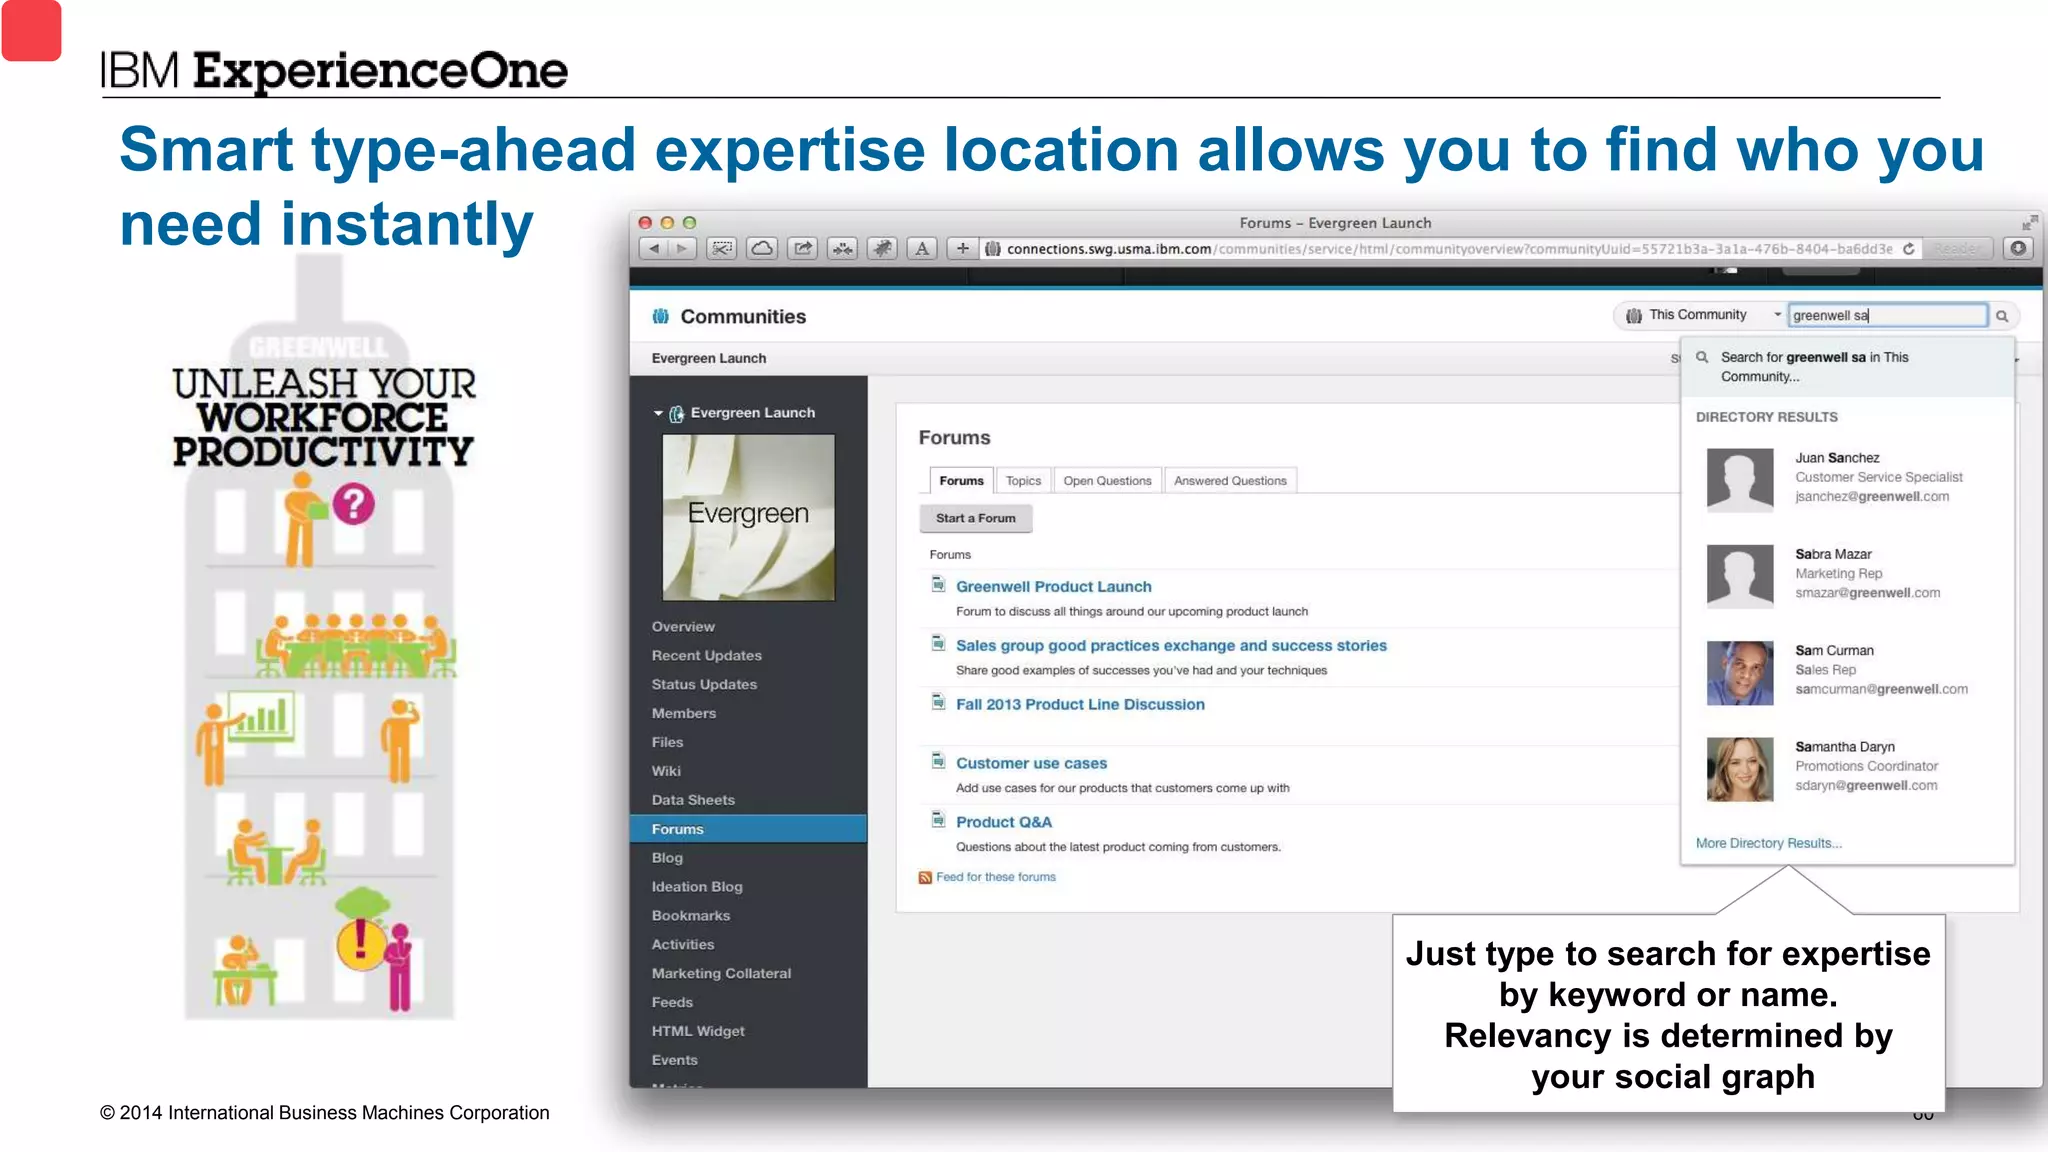
Task: Click the Evergreen Launch community icon in sidebar
Action: click(677, 414)
